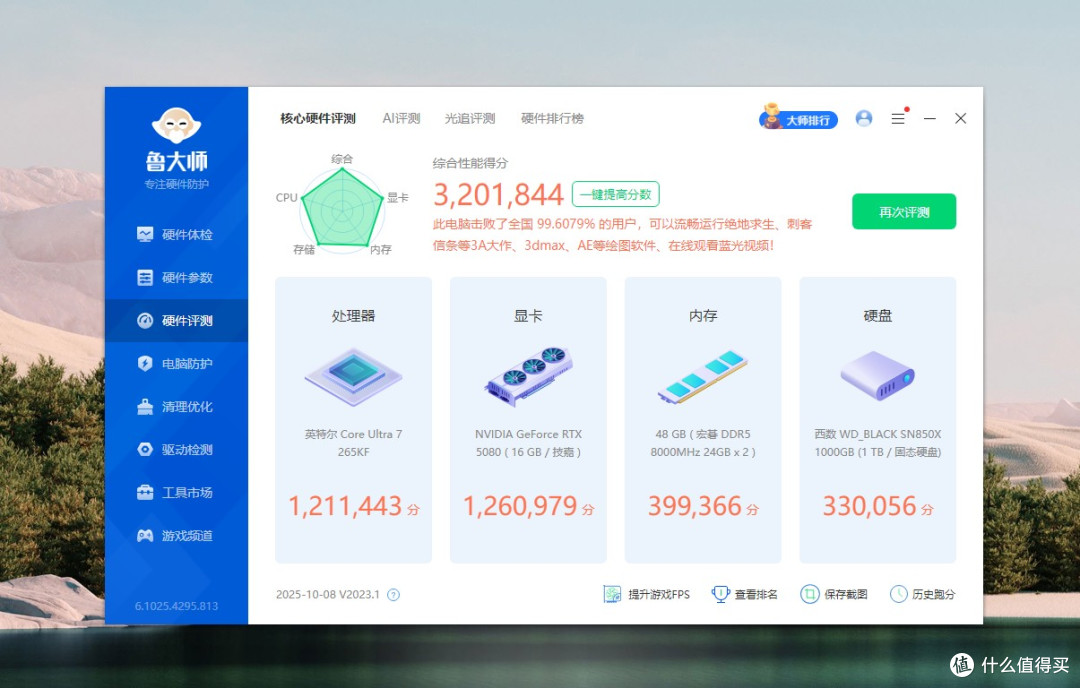Click the 一键提高分数 button
The height and width of the screenshot is (688, 1080).
(x=616, y=194)
